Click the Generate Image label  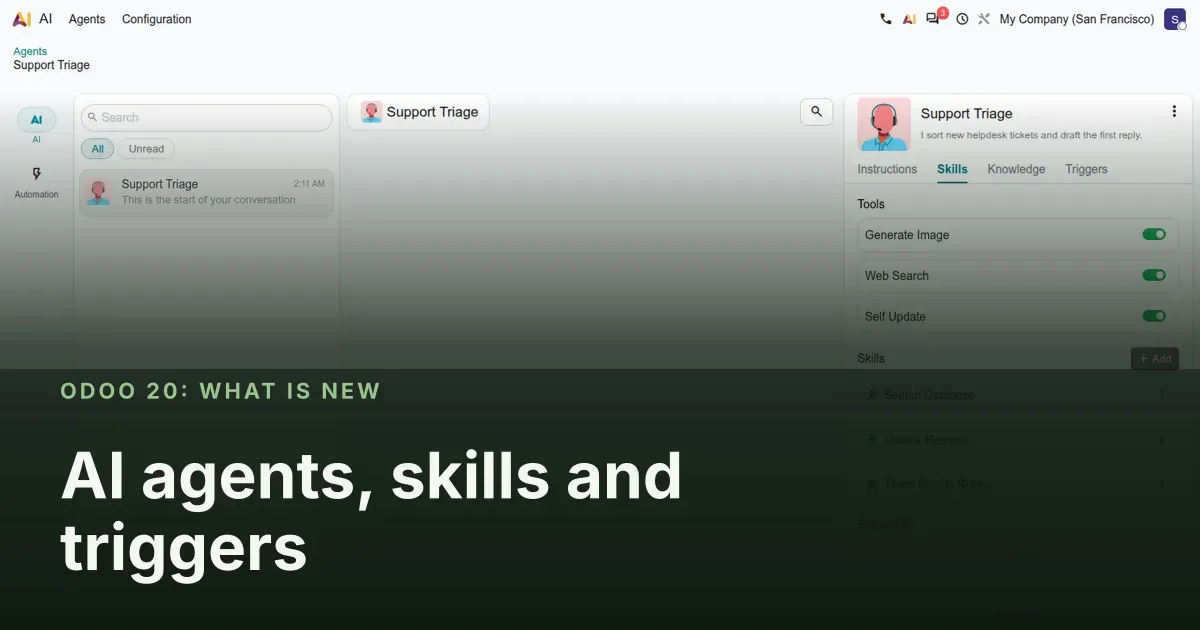[x=907, y=235]
